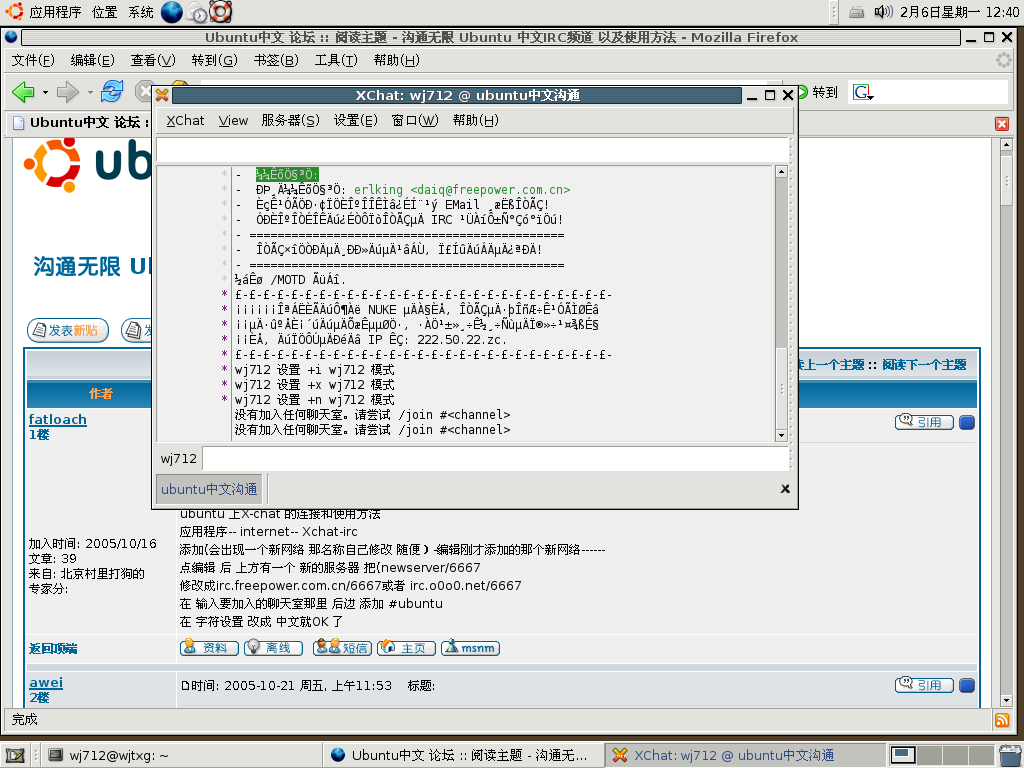Open Firefox 转到(G) menu
Screen dimensions: 1024x768
[214, 60]
